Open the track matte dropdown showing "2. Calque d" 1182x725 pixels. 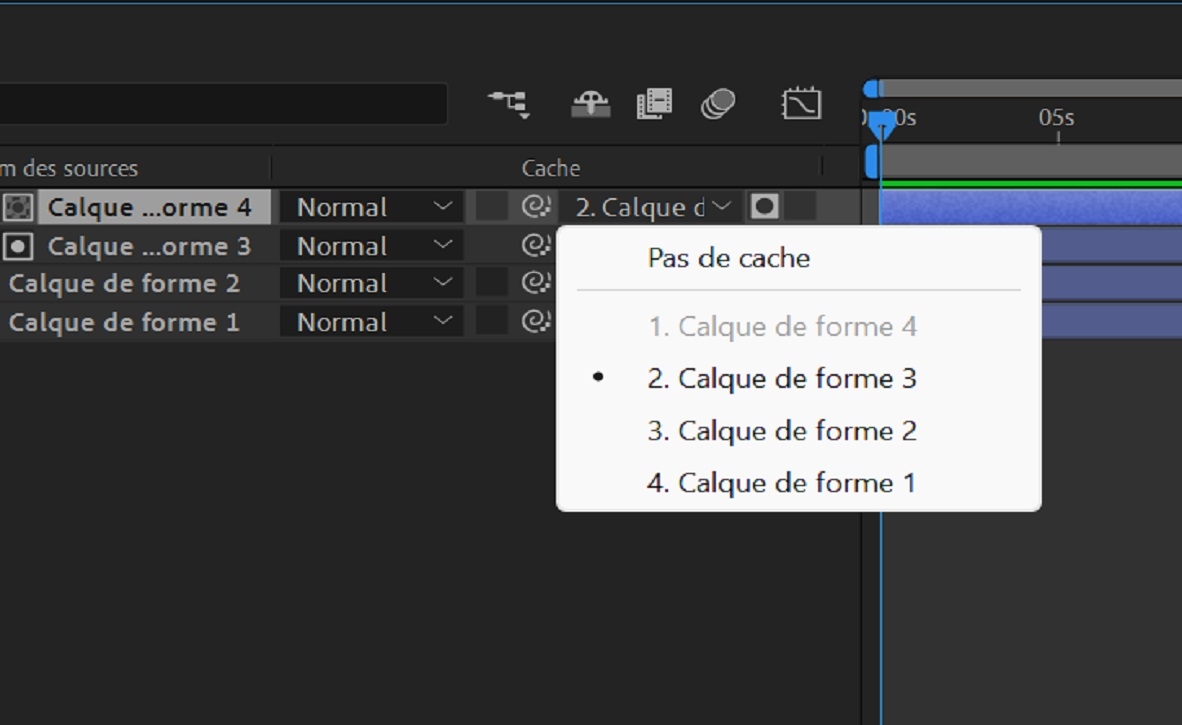click(652, 207)
